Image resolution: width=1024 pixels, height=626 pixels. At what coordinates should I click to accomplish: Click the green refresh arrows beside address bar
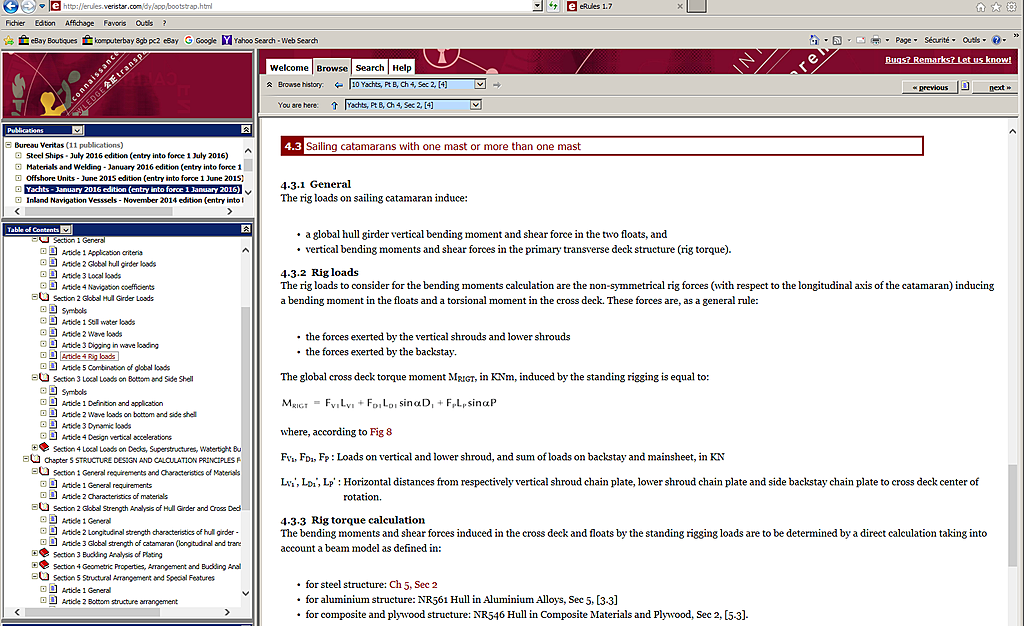click(x=554, y=7)
